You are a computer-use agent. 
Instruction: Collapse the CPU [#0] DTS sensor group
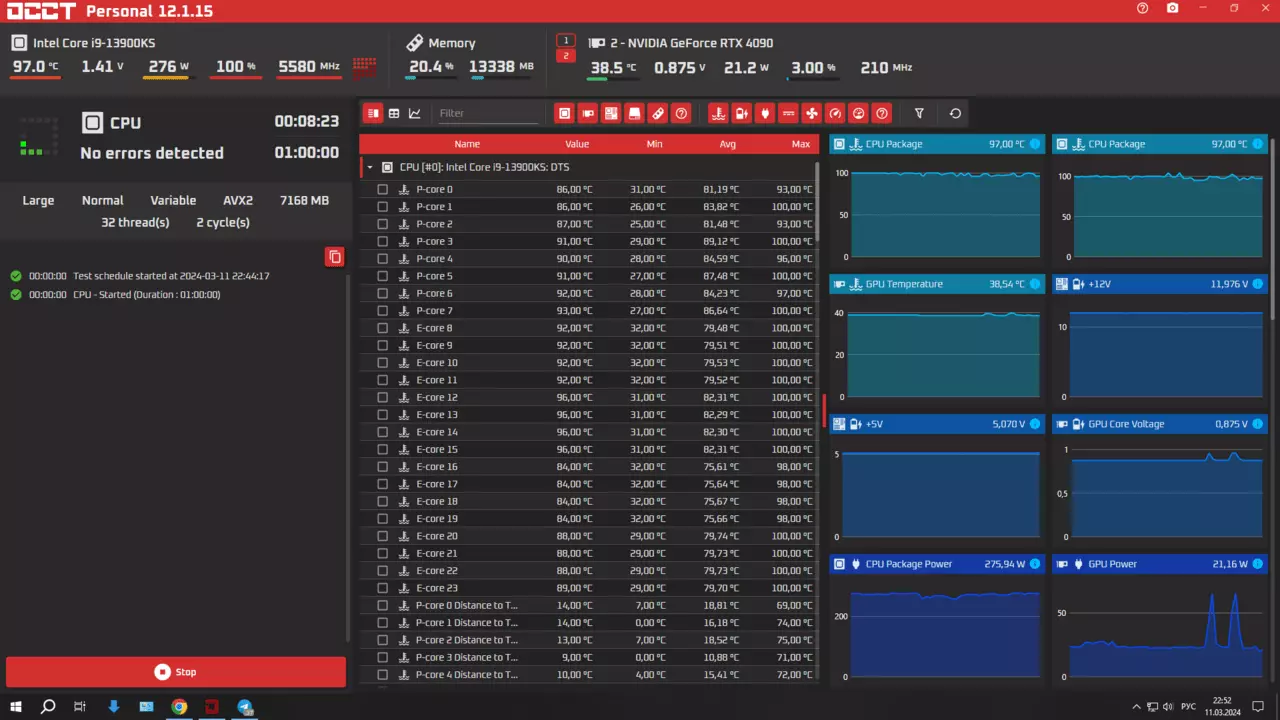point(370,168)
